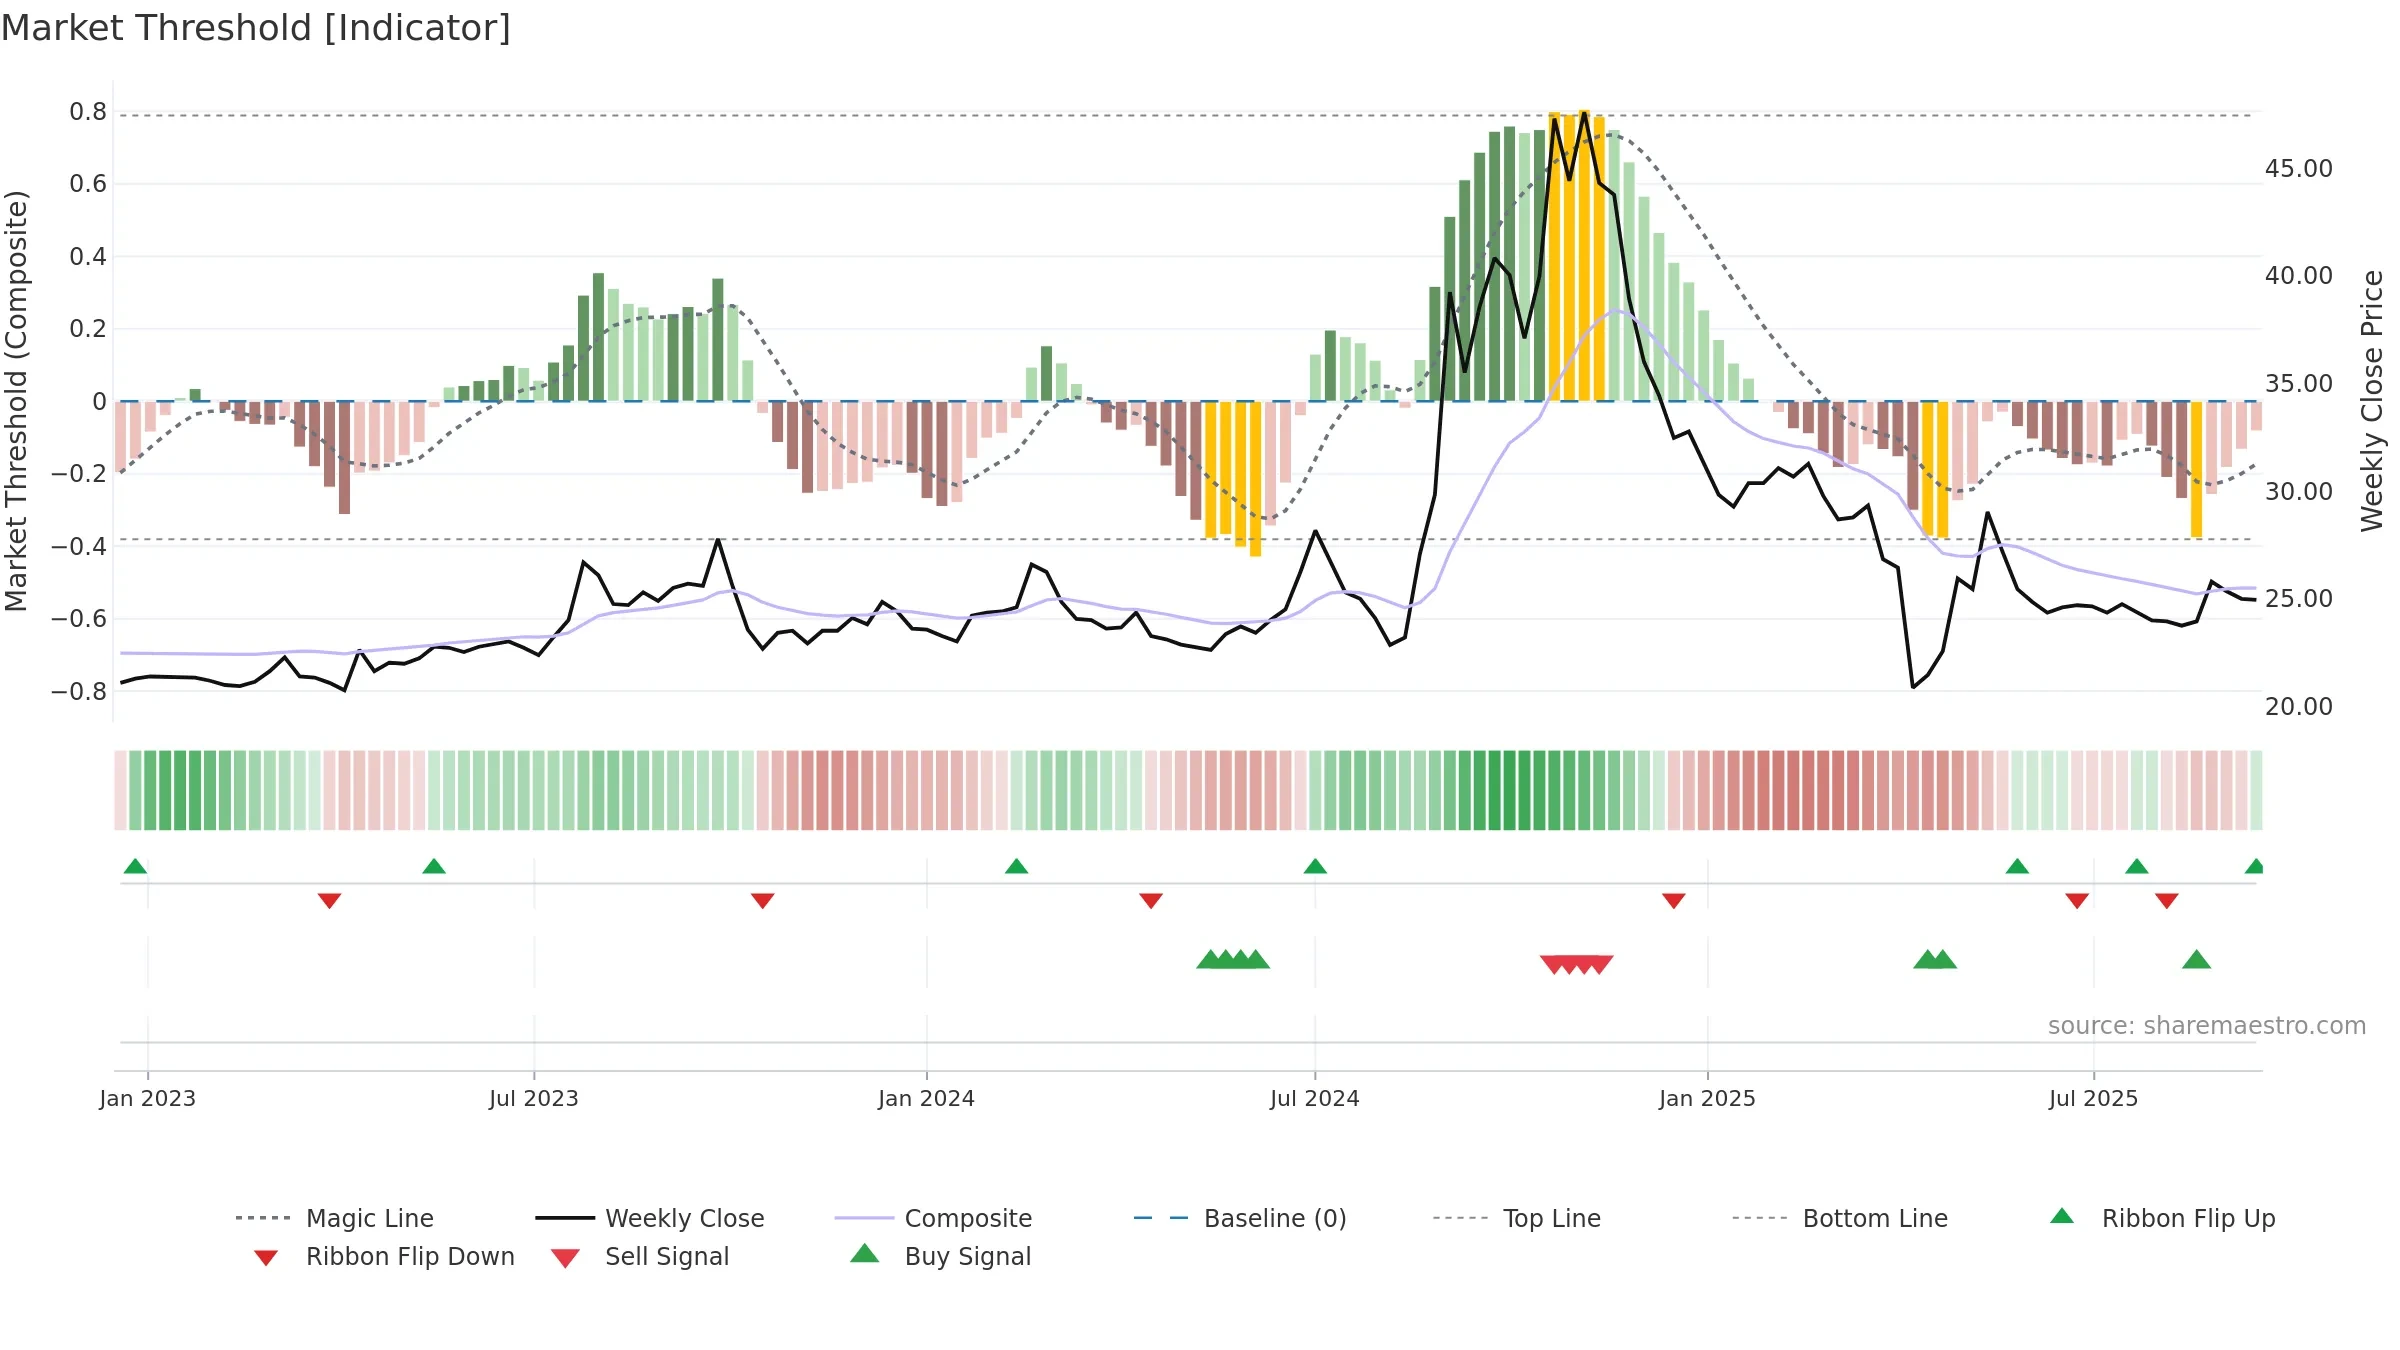The height and width of the screenshot is (1350, 2400).
Task: Click the ribbon flip up marker near February 2024
Action: [1016, 866]
